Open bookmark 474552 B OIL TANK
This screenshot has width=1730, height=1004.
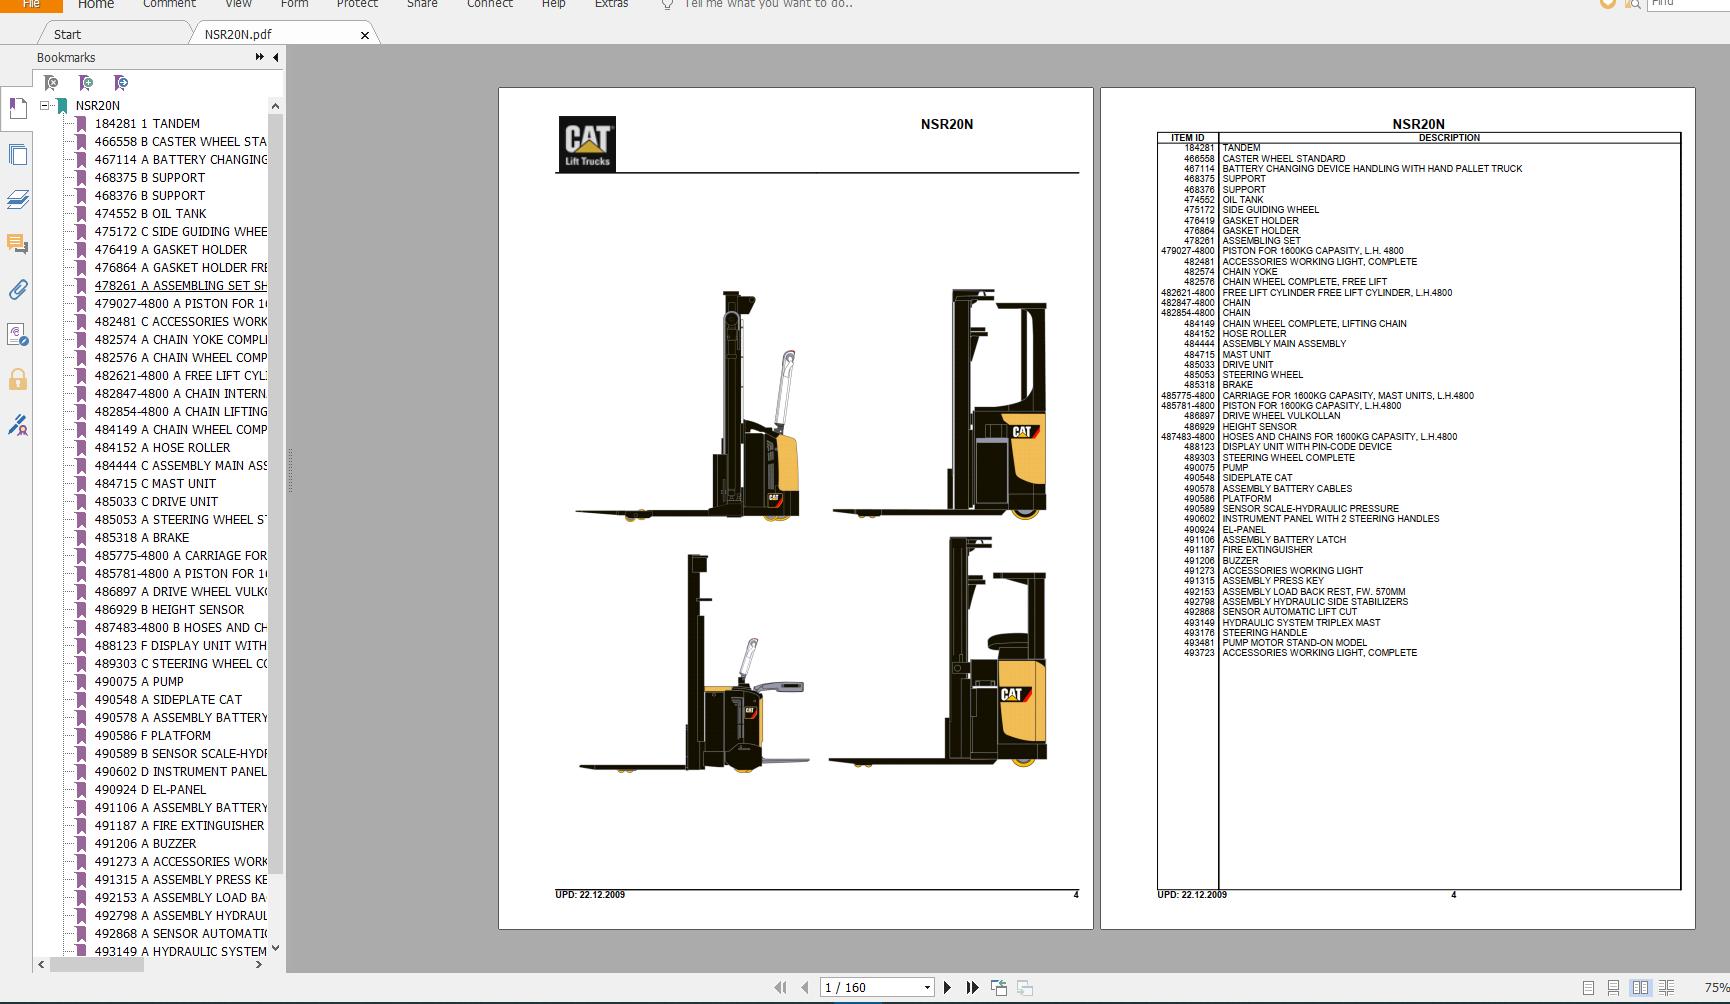coord(150,213)
